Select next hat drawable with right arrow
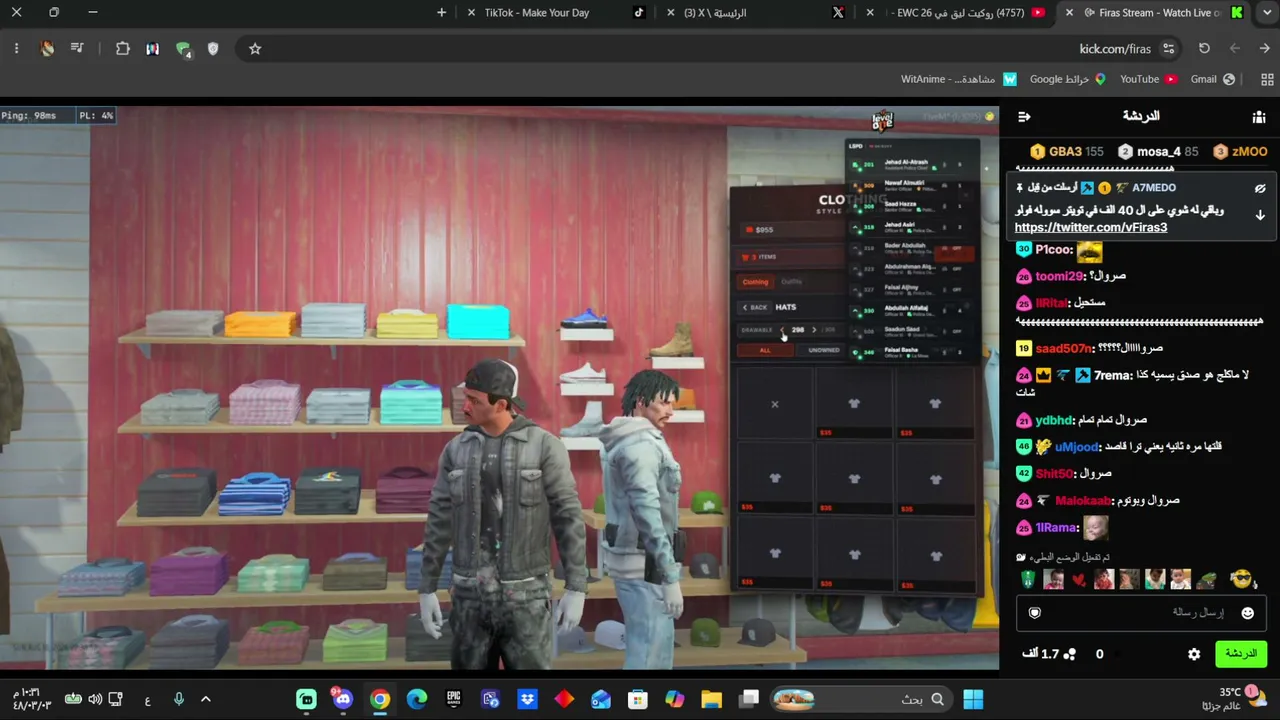 click(814, 330)
